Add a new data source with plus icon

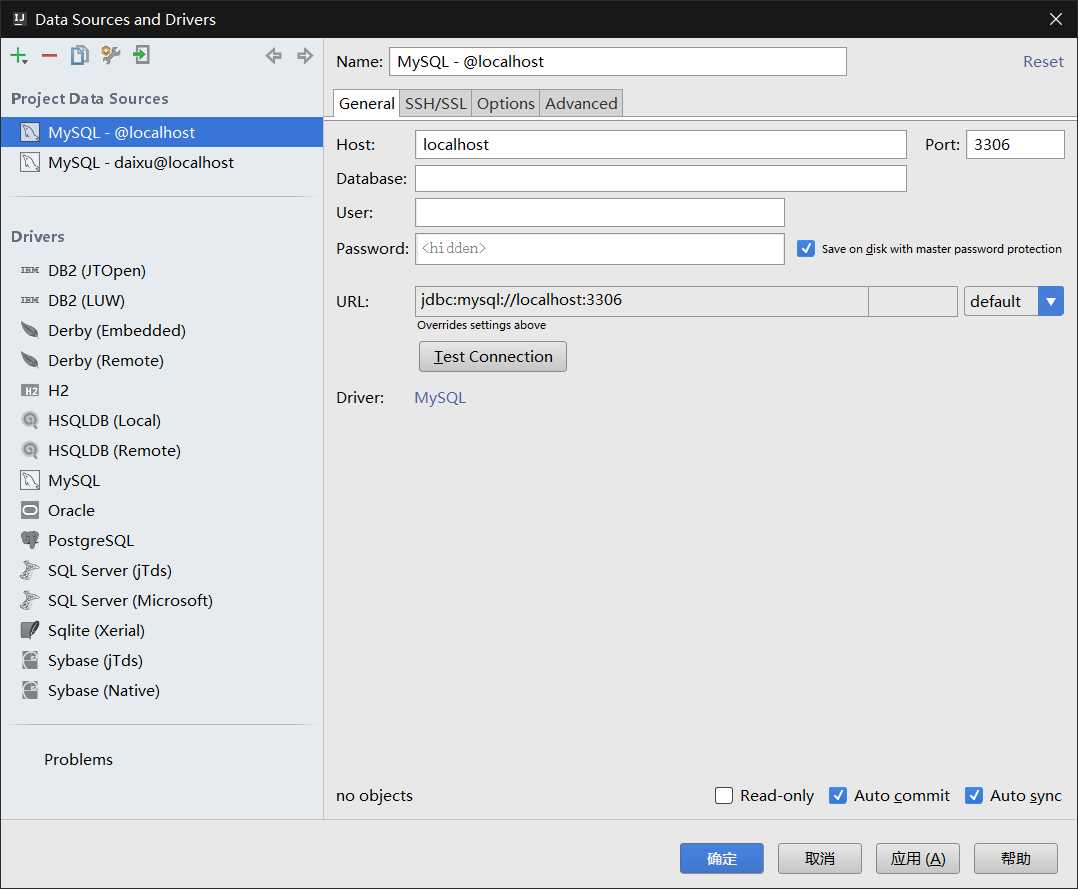(19, 56)
